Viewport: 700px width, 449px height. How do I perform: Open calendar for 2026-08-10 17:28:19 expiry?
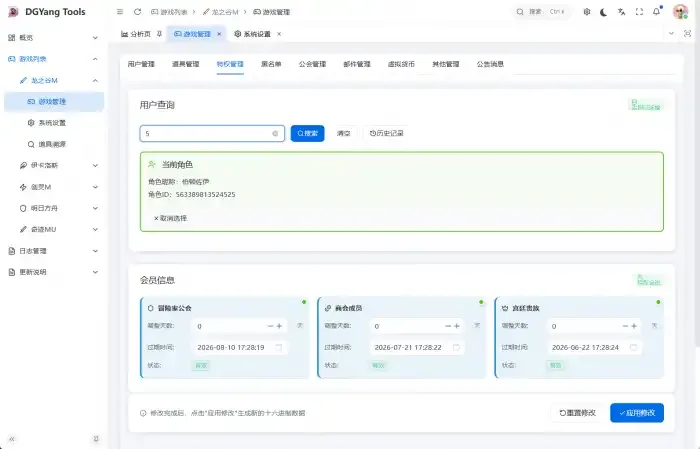coord(279,347)
